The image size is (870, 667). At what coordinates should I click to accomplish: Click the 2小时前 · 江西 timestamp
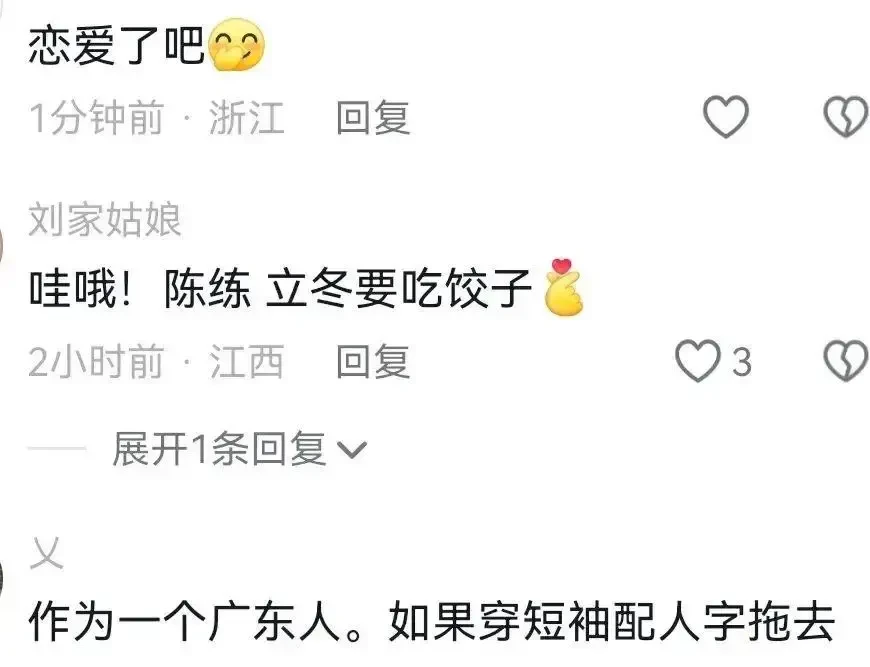pyautogui.click(x=156, y=361)
